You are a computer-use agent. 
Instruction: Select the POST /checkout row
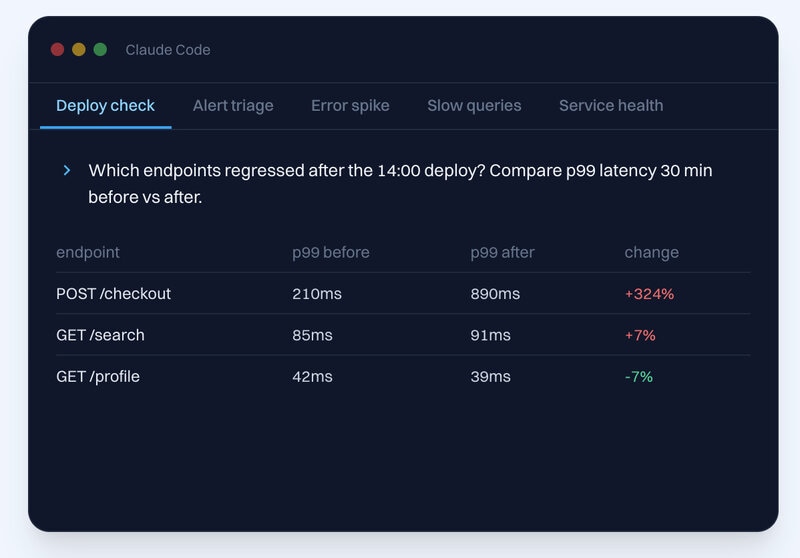(x=403, y=294)
